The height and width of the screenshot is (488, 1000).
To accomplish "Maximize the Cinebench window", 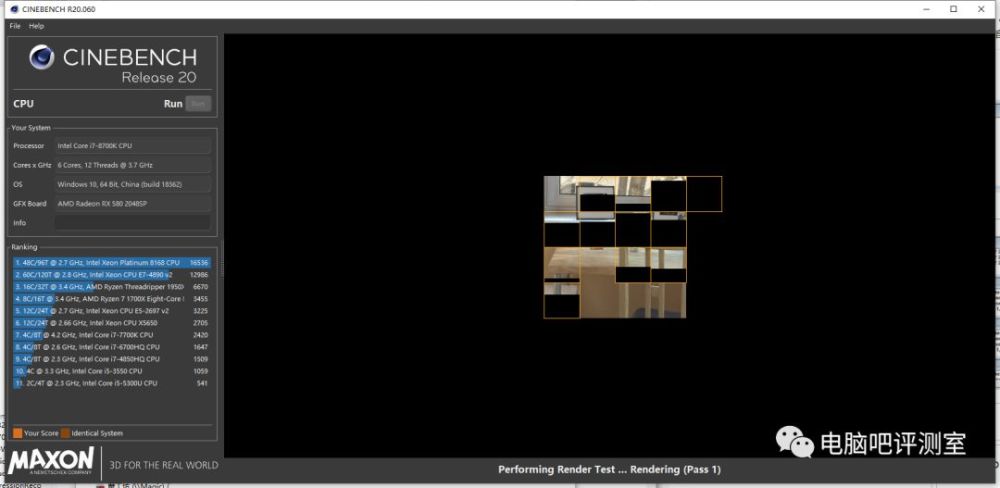I will pyautogui.click(x=953, y=10).
